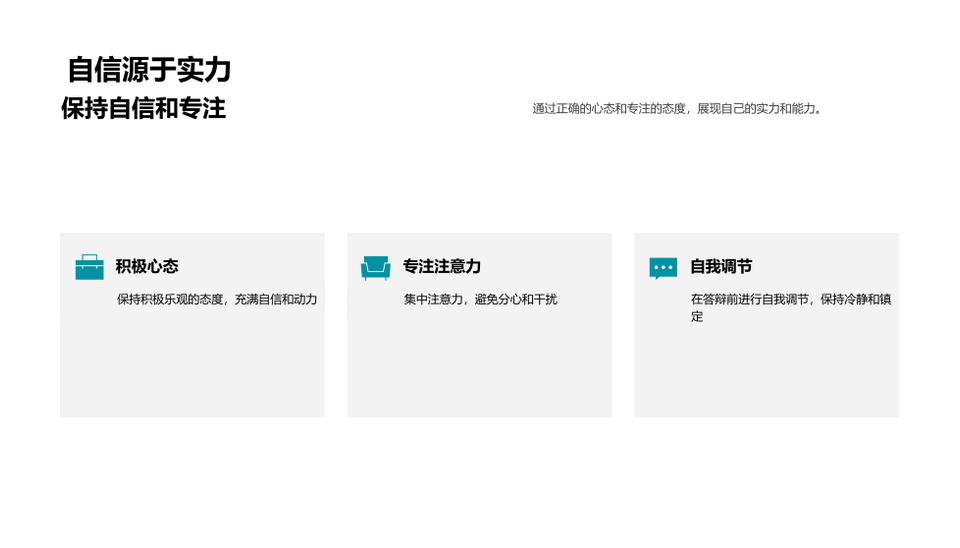This screenshot has height=548, width=960.
Task: Select the slide title 自信源于实力
Action: [149, 70]
